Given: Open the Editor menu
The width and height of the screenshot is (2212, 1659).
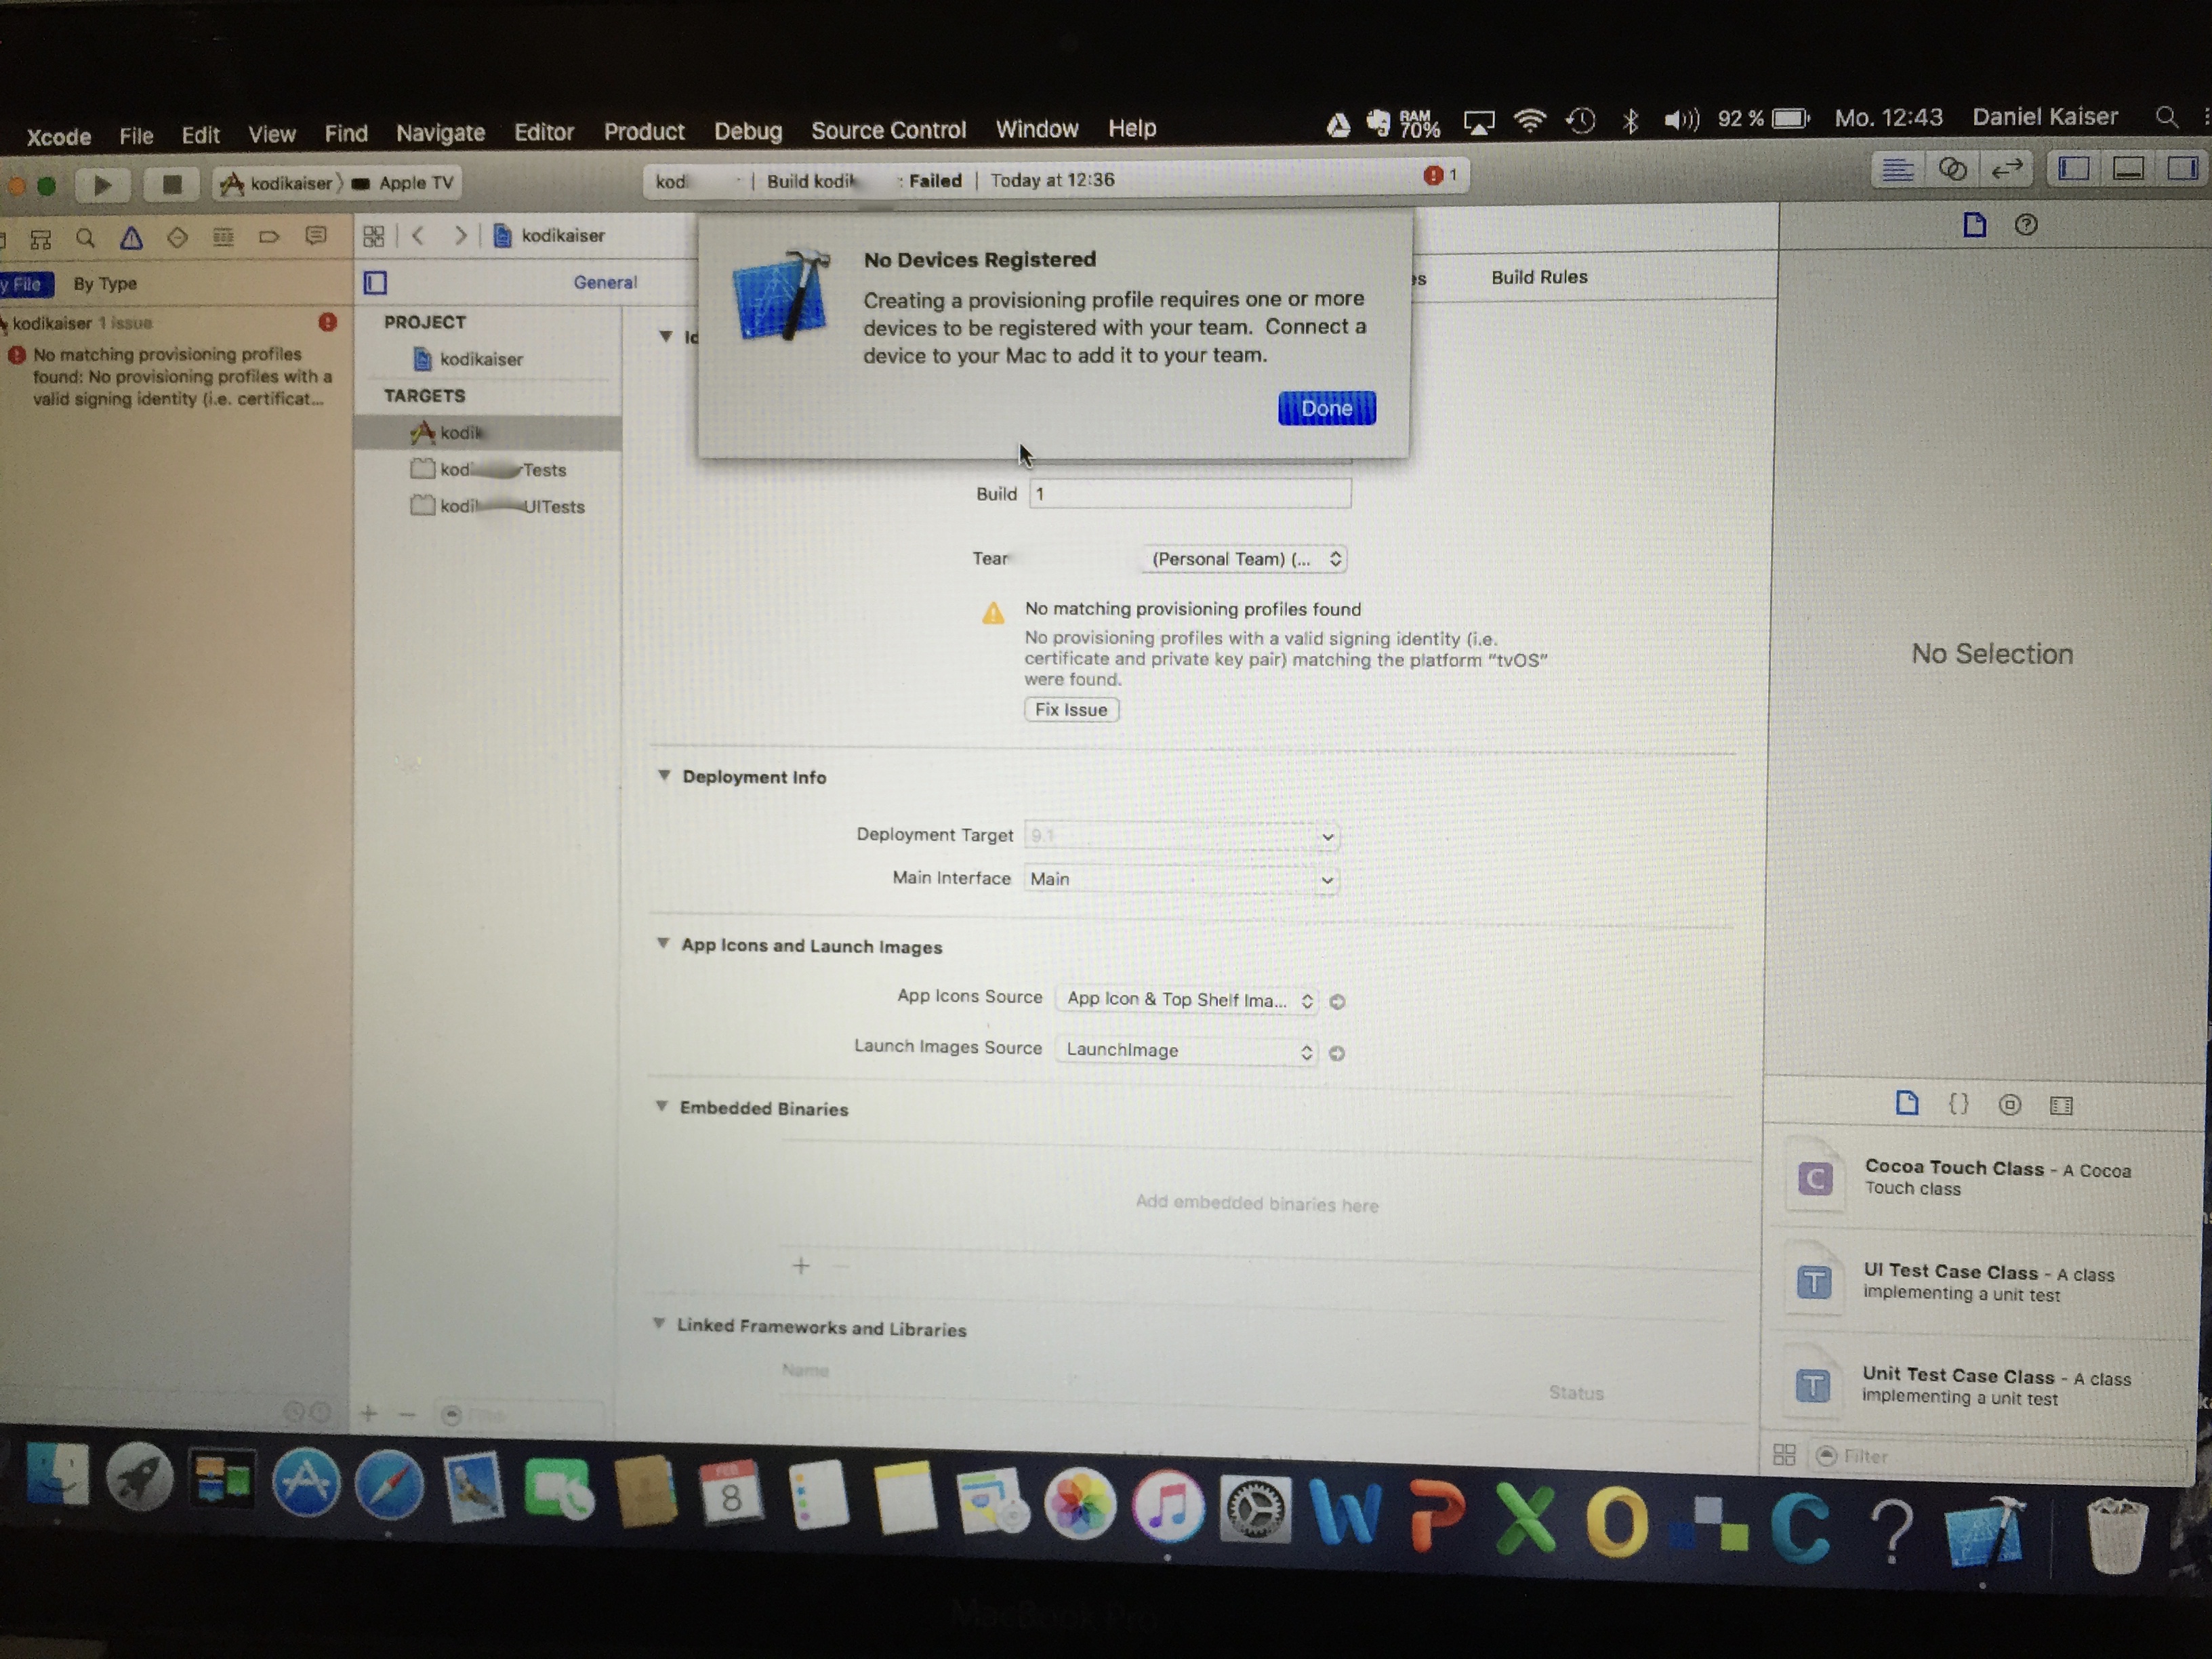Looking at the screenshot, I should tap(544, 133).
